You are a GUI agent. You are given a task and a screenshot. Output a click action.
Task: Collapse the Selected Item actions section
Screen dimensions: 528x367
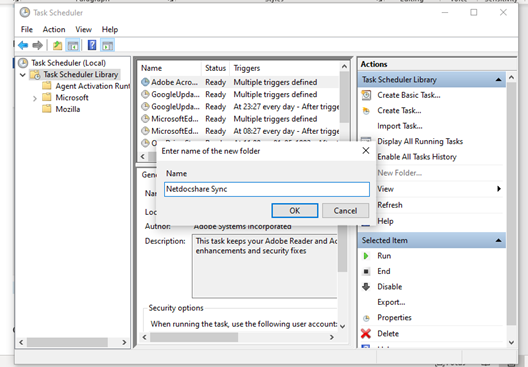tap(498, 240)
